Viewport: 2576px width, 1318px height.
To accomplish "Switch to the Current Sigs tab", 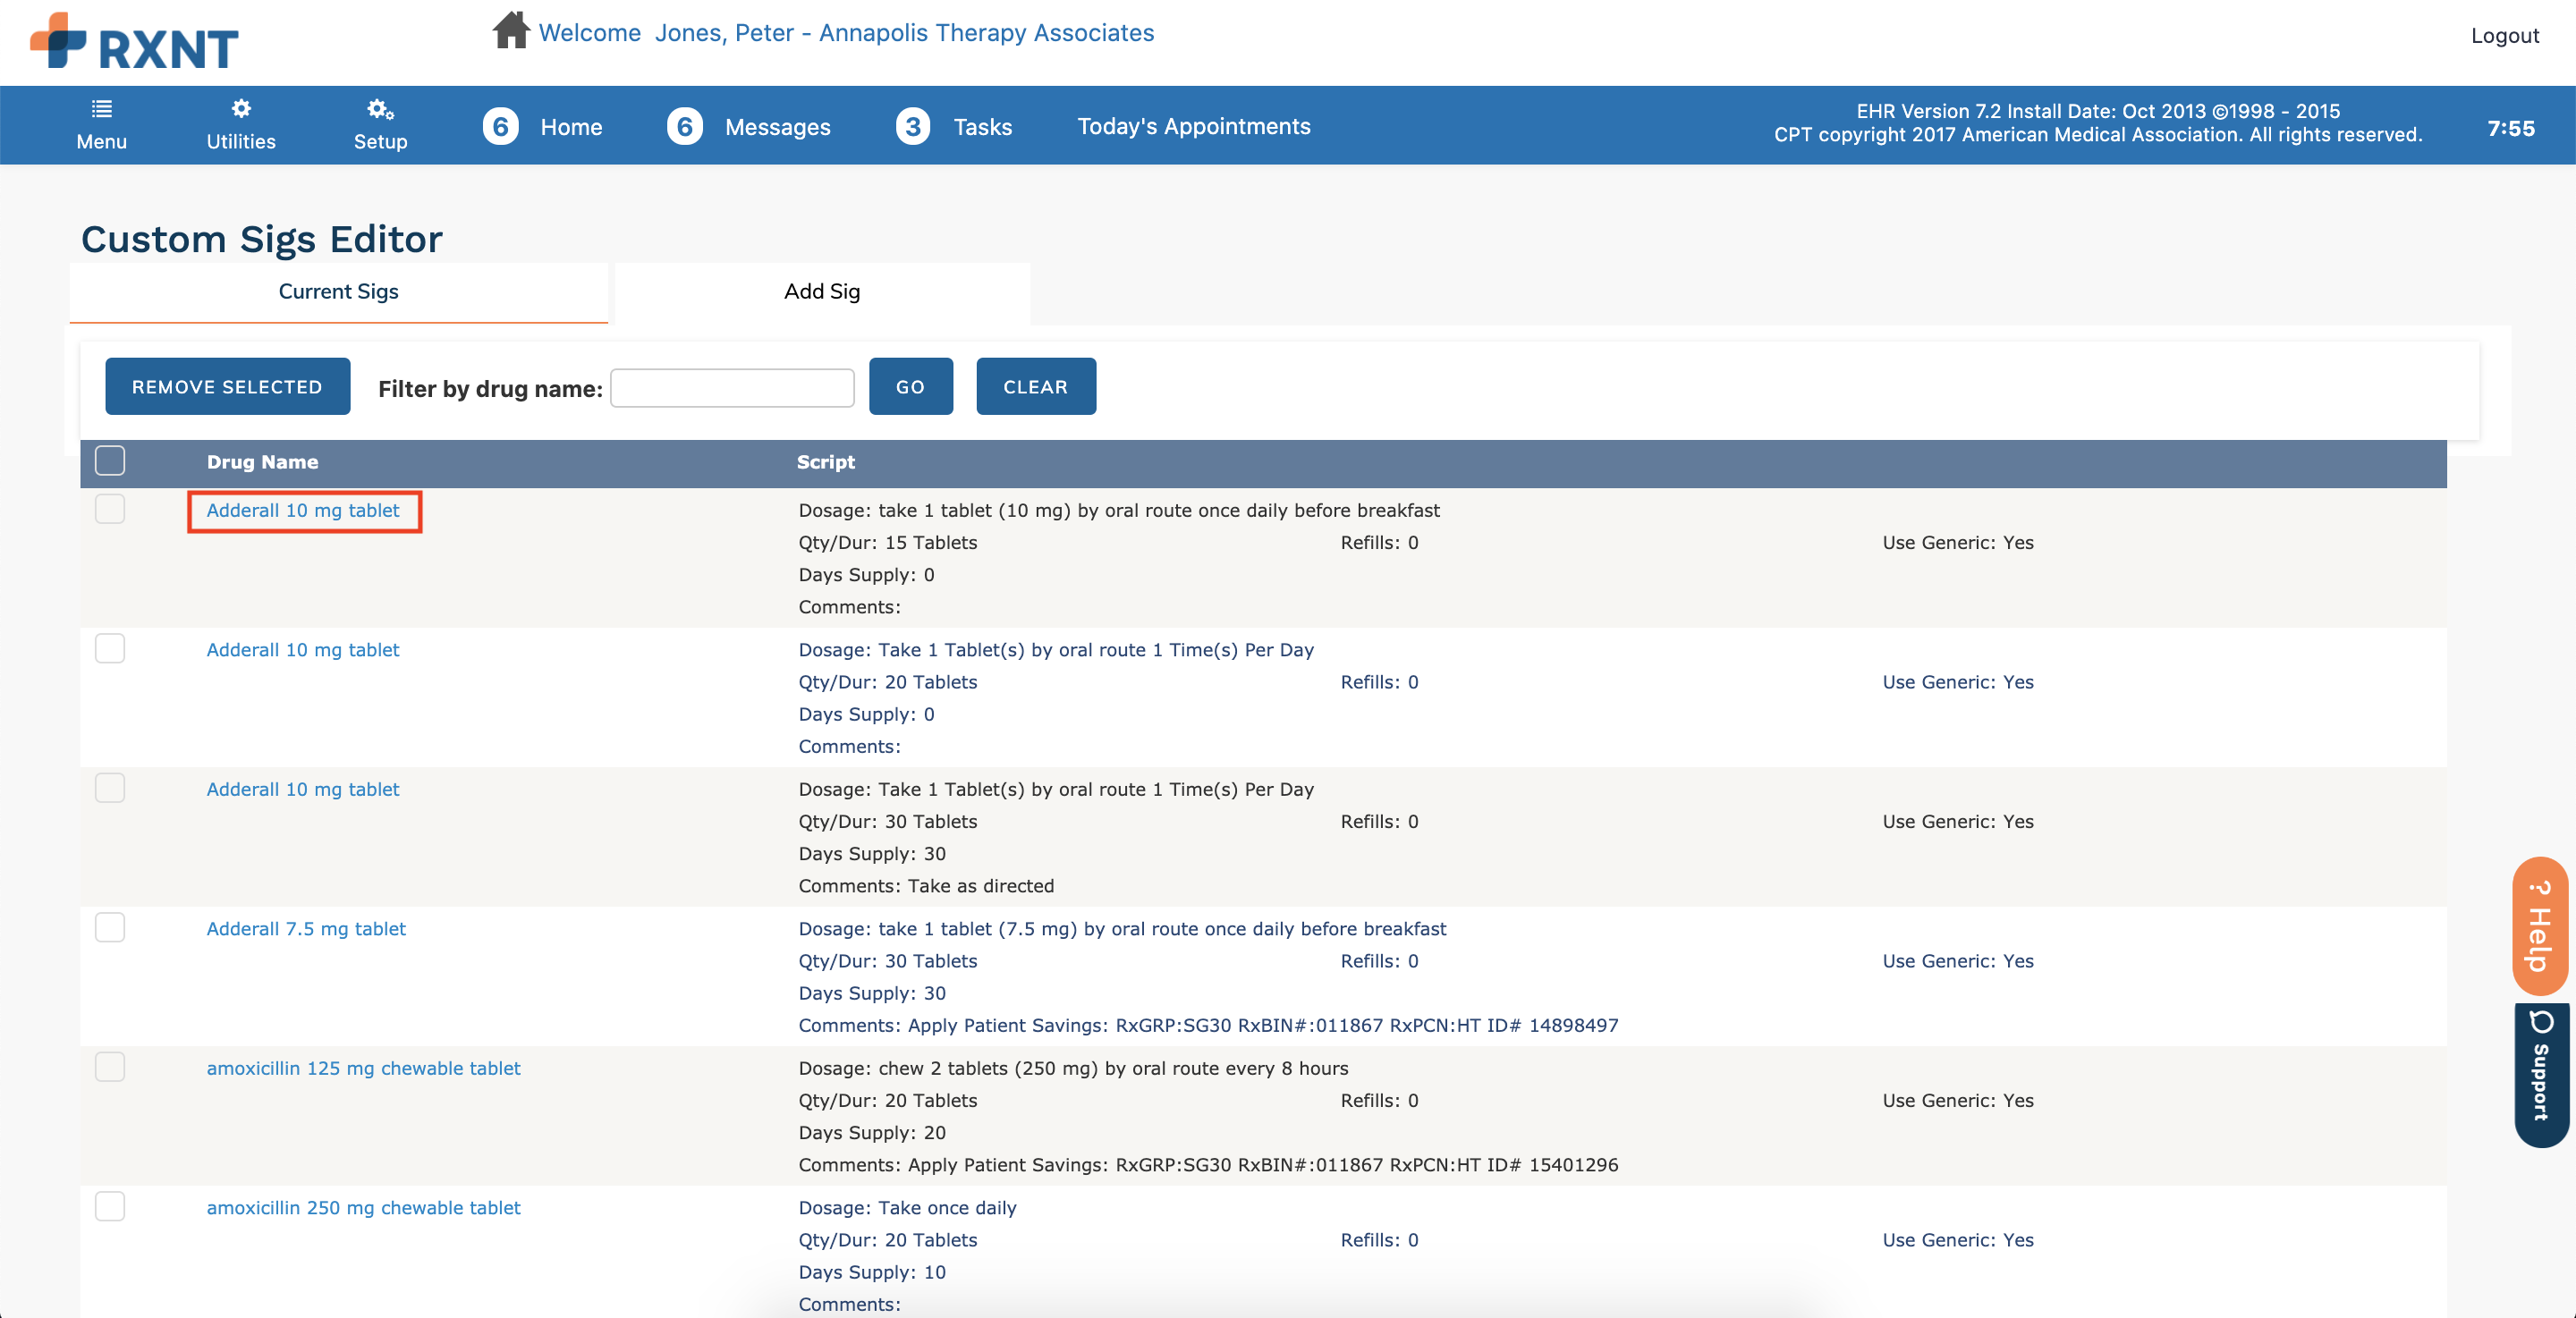I will (x=338, y=292).
